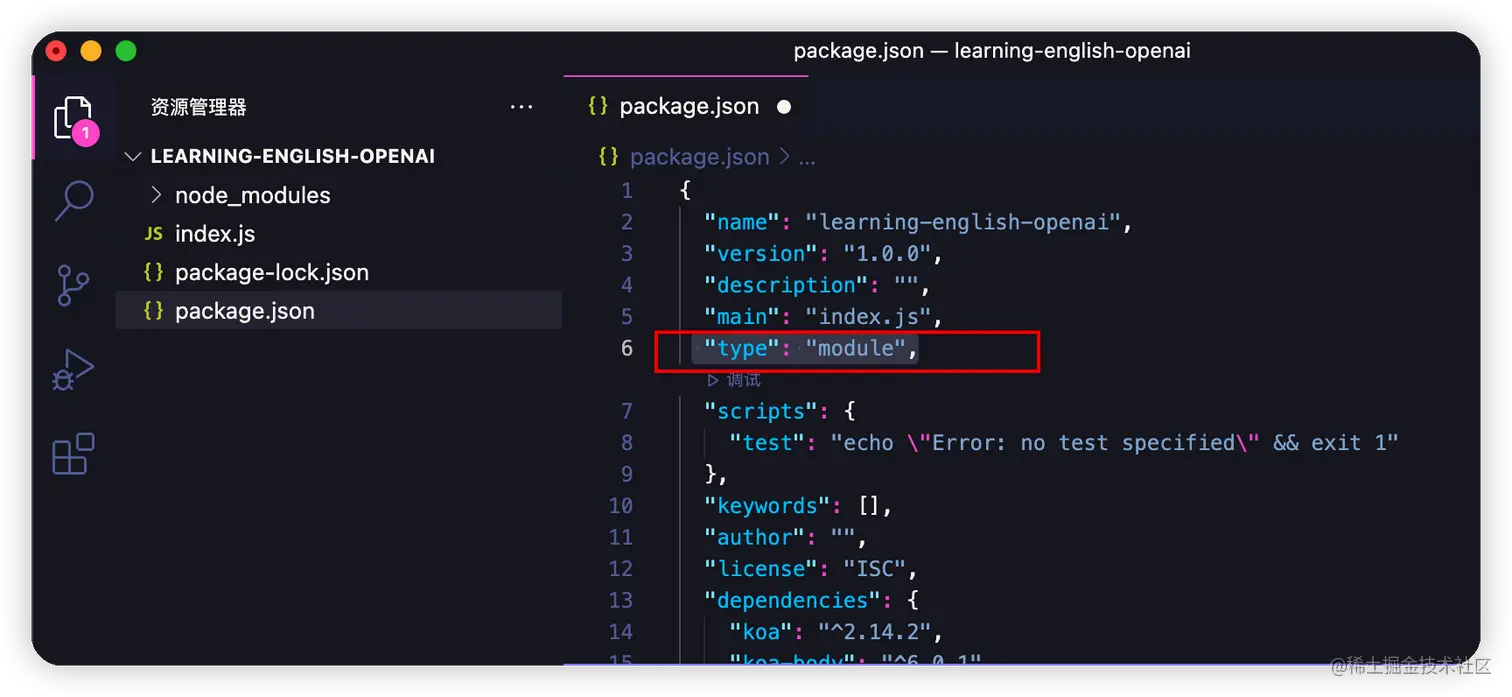
Task: Click the "module" value on line 6
Action: 855,348
